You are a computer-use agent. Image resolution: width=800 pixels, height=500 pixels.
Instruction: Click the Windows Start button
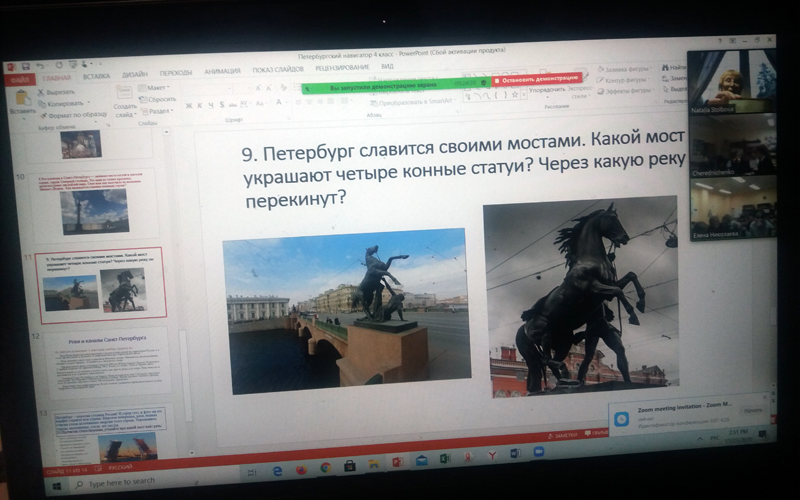[x=56, y=486]
